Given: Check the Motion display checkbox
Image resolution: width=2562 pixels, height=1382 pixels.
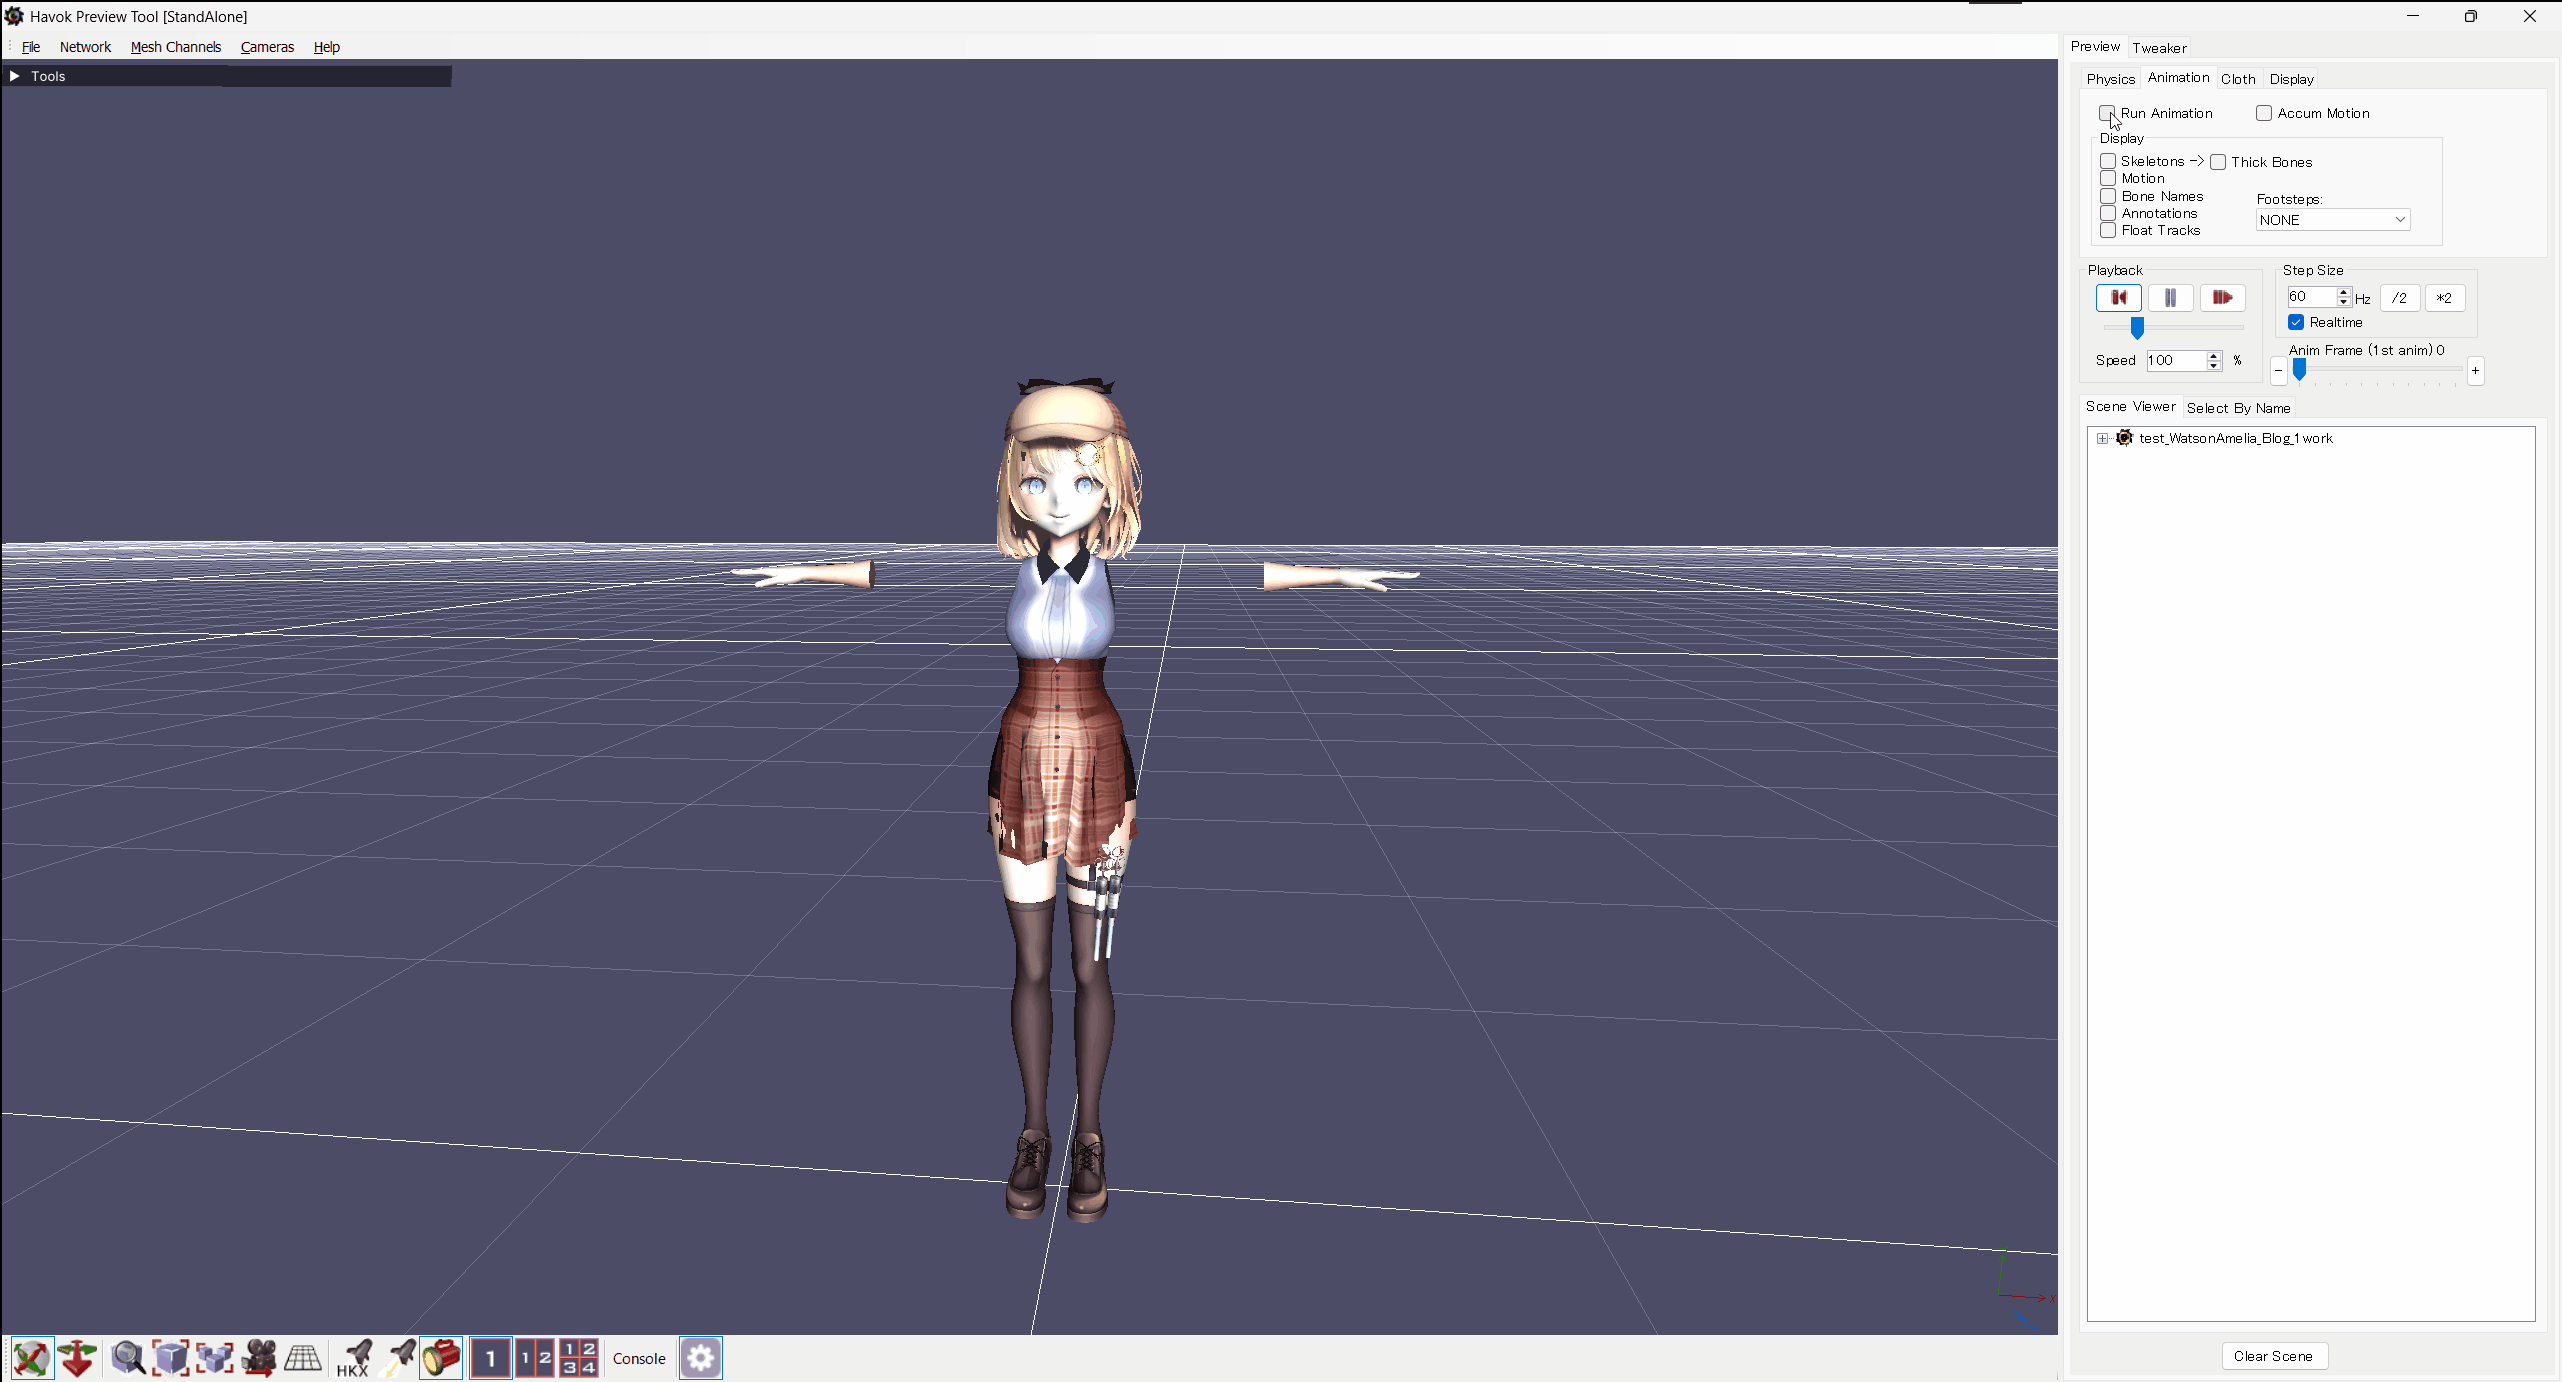Looking at the screenshot, I should click(2108, 178).
